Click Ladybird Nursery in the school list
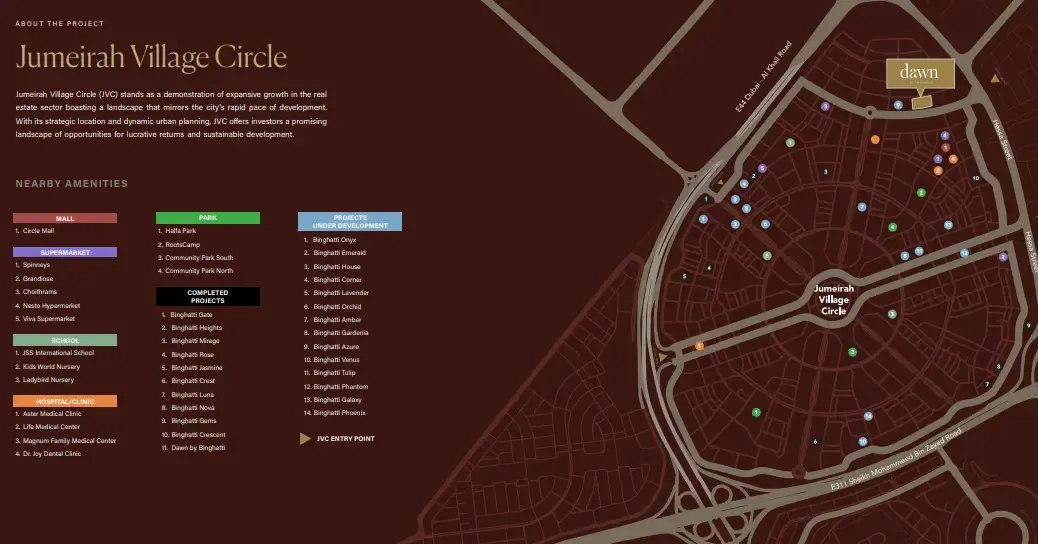This screenshot has width=1038, height=544. coord(44,380)
